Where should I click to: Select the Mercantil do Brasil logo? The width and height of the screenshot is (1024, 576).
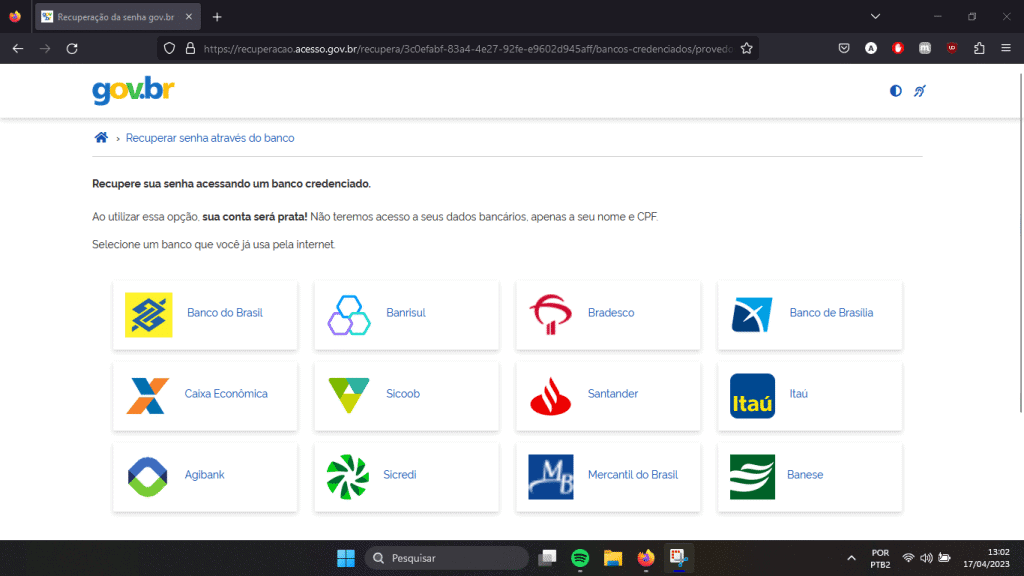tap(551, 477)
